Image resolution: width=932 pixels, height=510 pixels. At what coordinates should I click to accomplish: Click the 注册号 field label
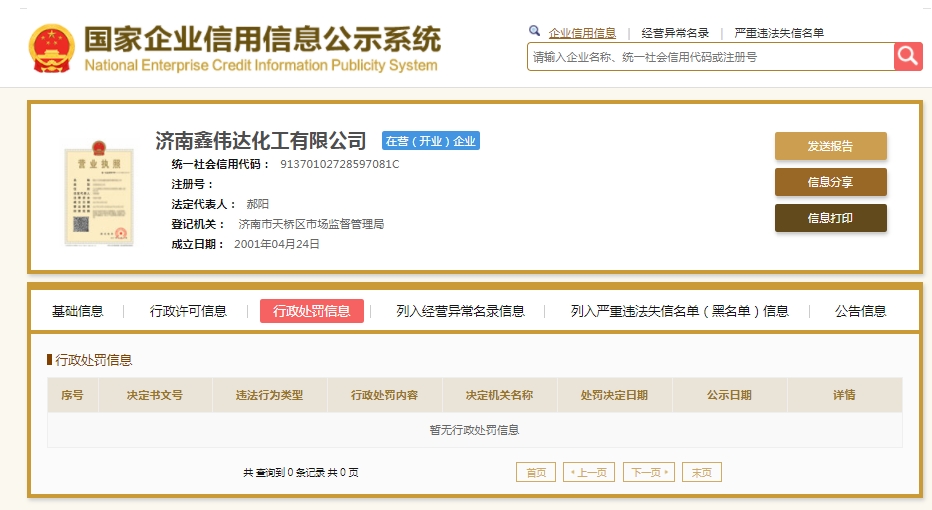[191, 184]
